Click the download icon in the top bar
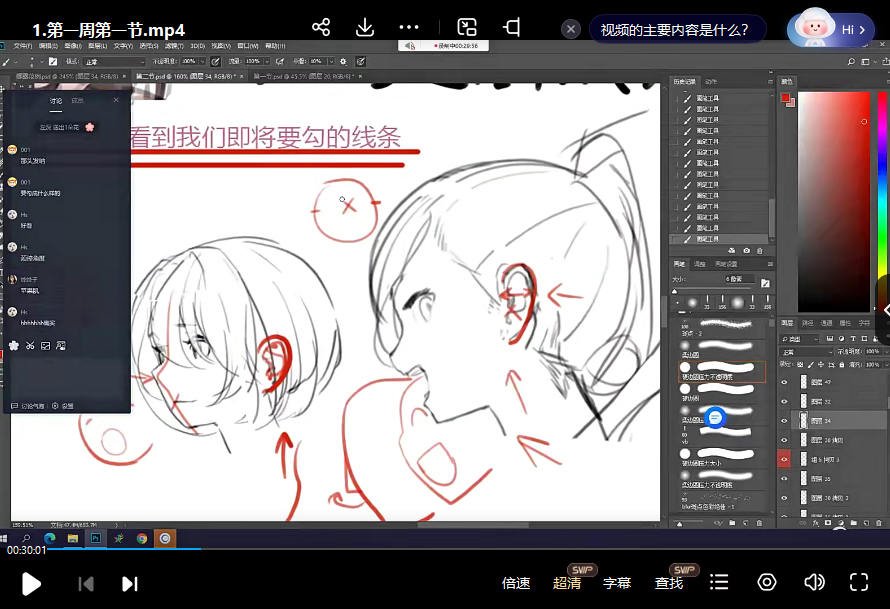890x609 pixels. [x=363, y=27]
